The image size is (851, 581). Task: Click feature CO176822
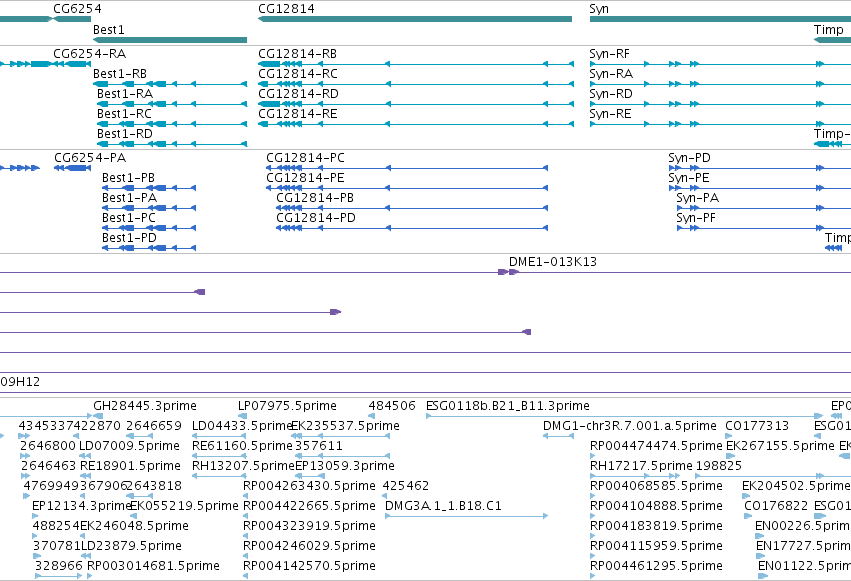click(x=747, y=516)
